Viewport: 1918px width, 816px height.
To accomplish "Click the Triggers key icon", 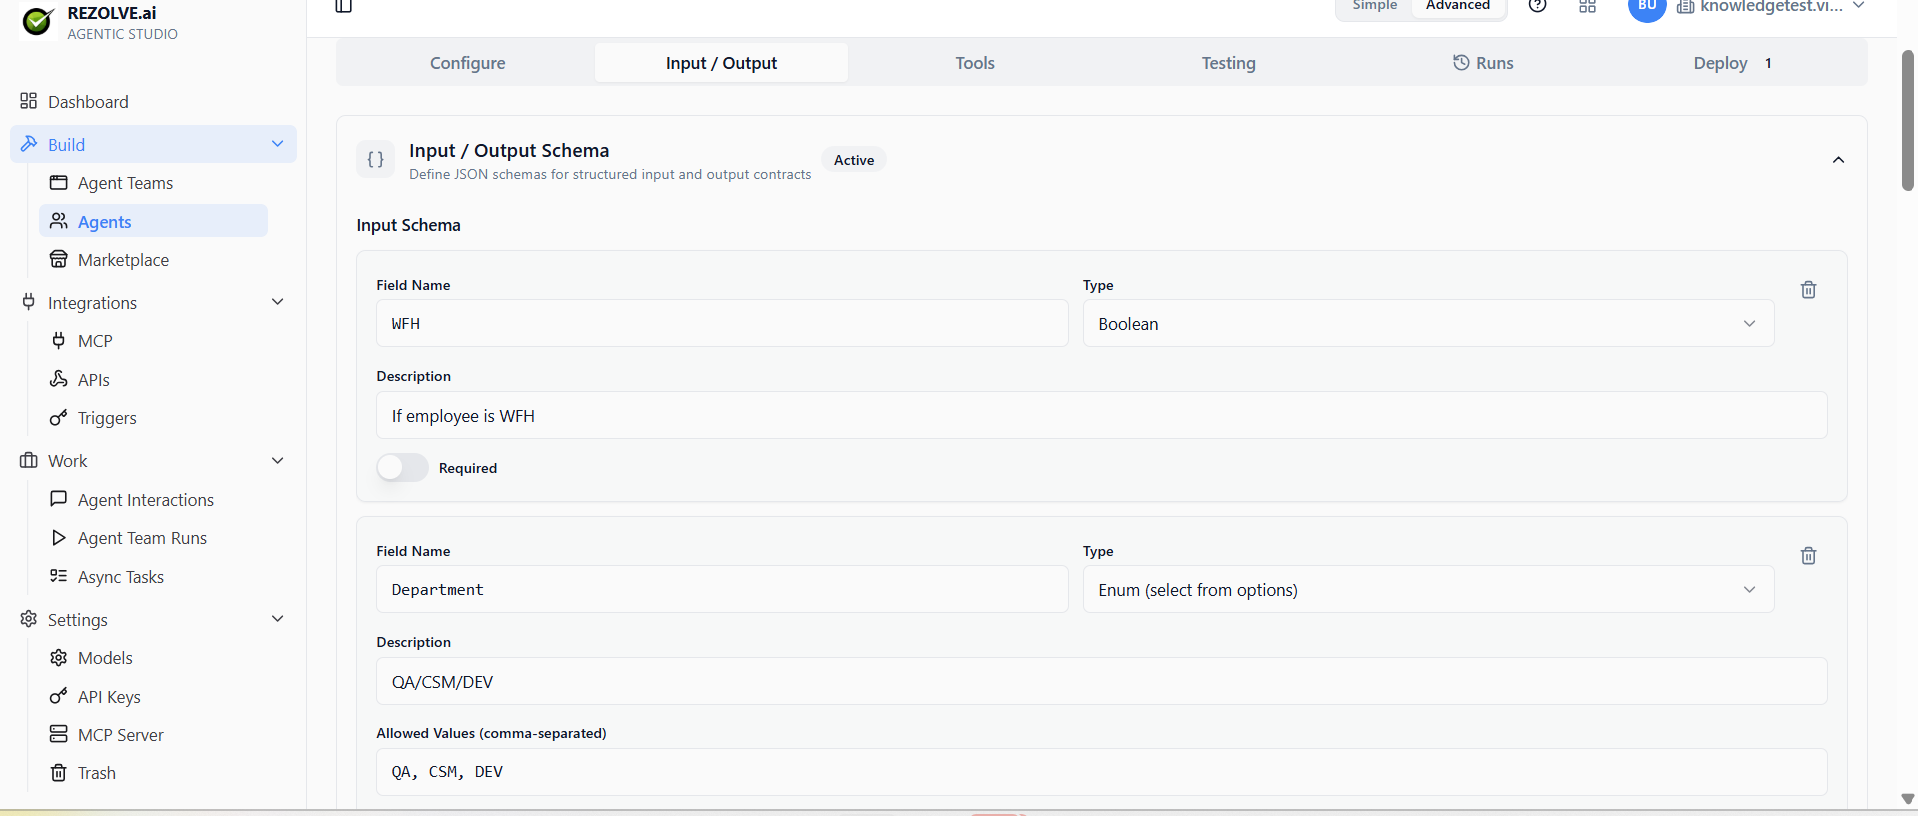I will [59, 417].
